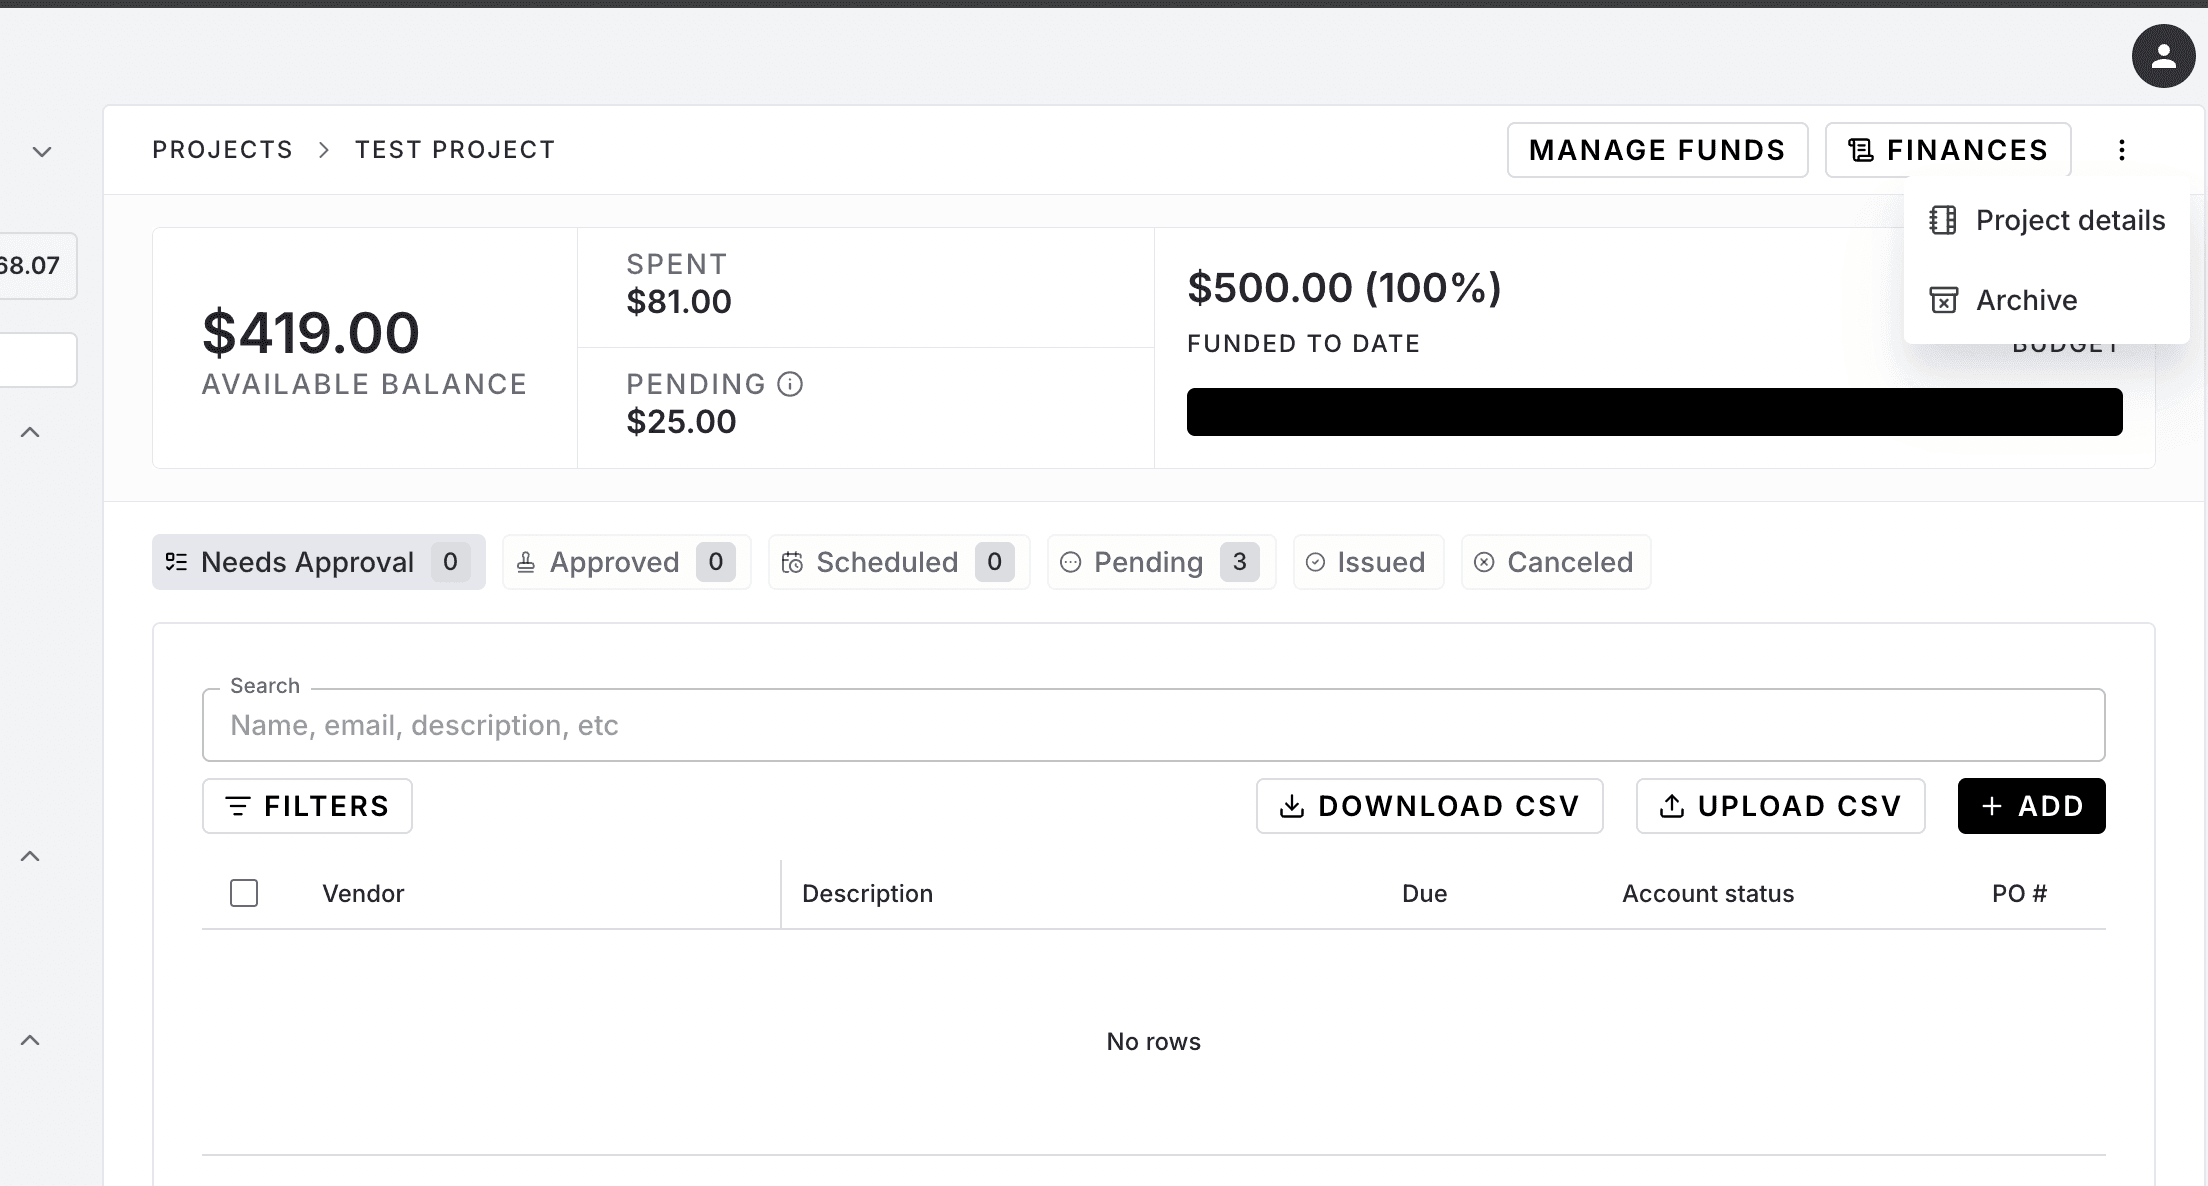
Task: Sort by the Vendor column header
Action: coord(363,893)
